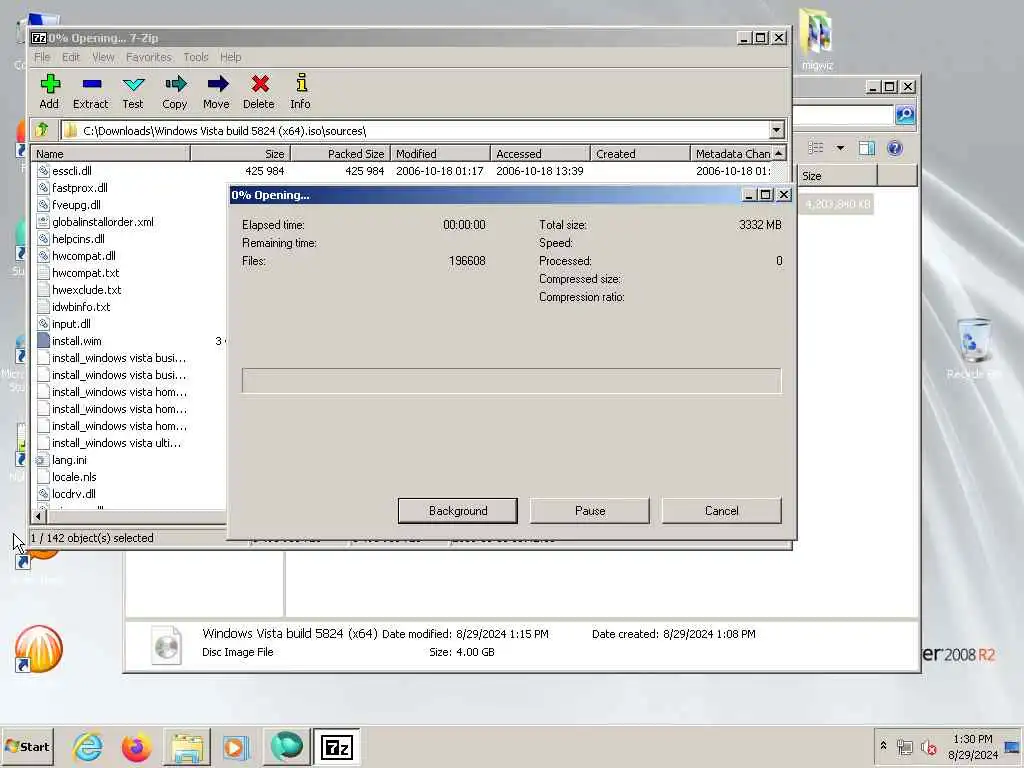Go up one folder level in 7-Zip
Viewport: 1024px width, 768px height.
point(42,129)
